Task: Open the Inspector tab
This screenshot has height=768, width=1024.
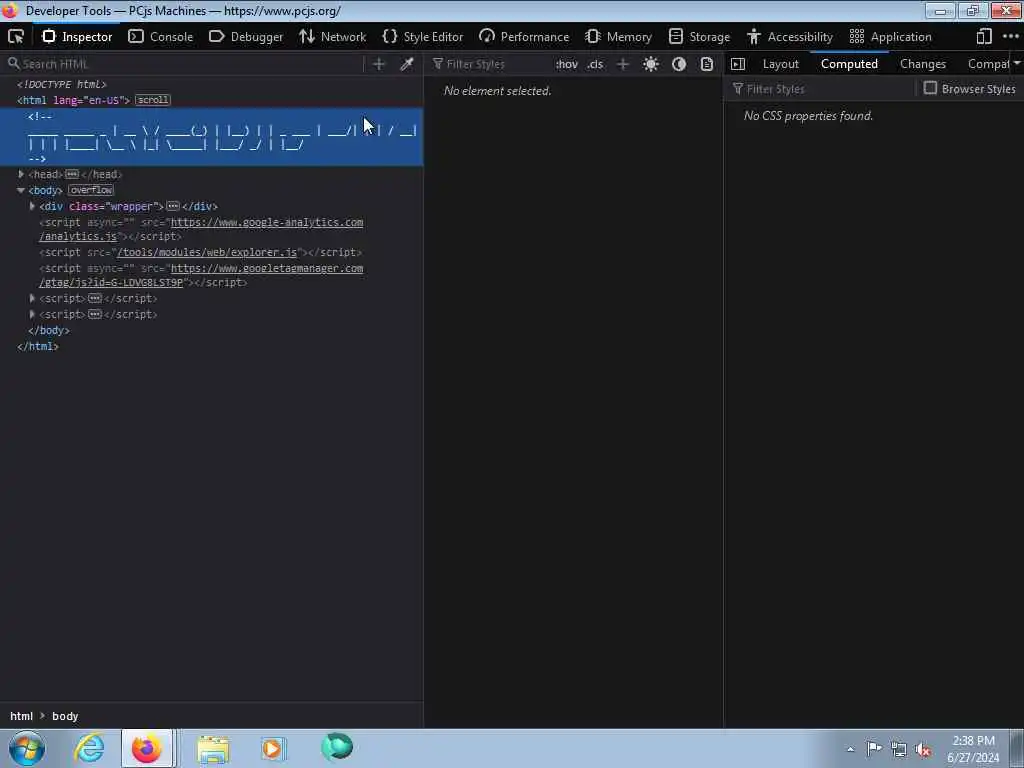Action: (77, 37)
